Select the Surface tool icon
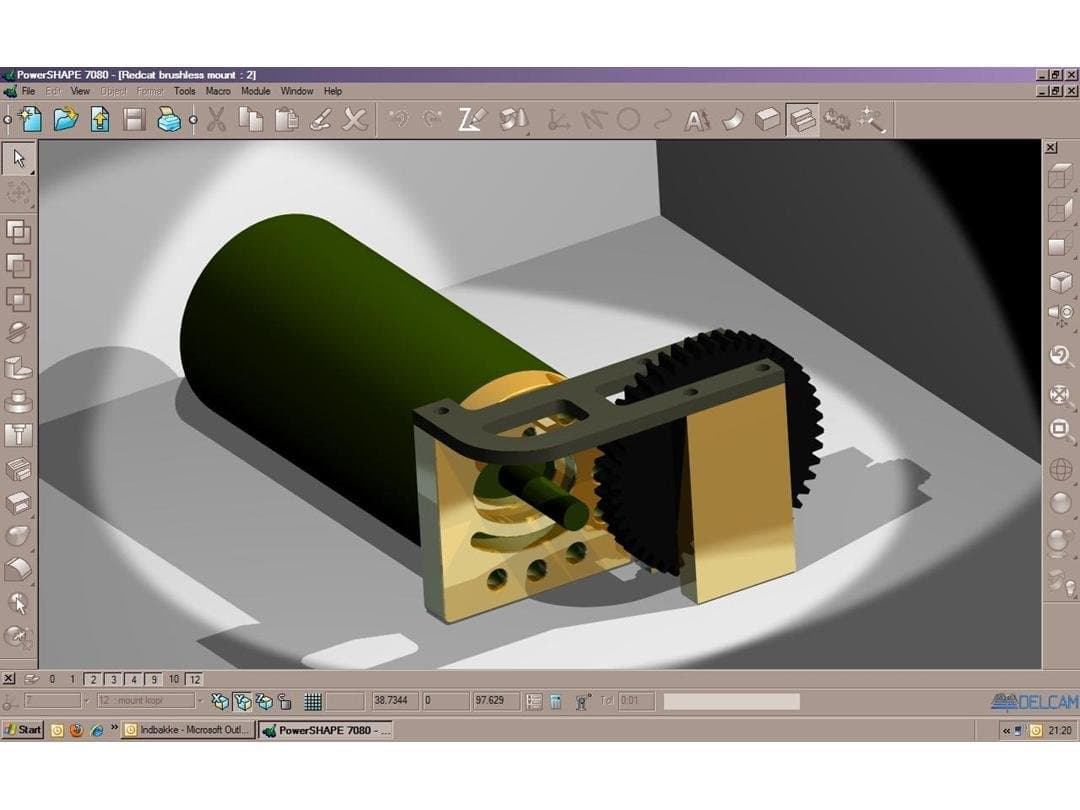 [732, 121]
